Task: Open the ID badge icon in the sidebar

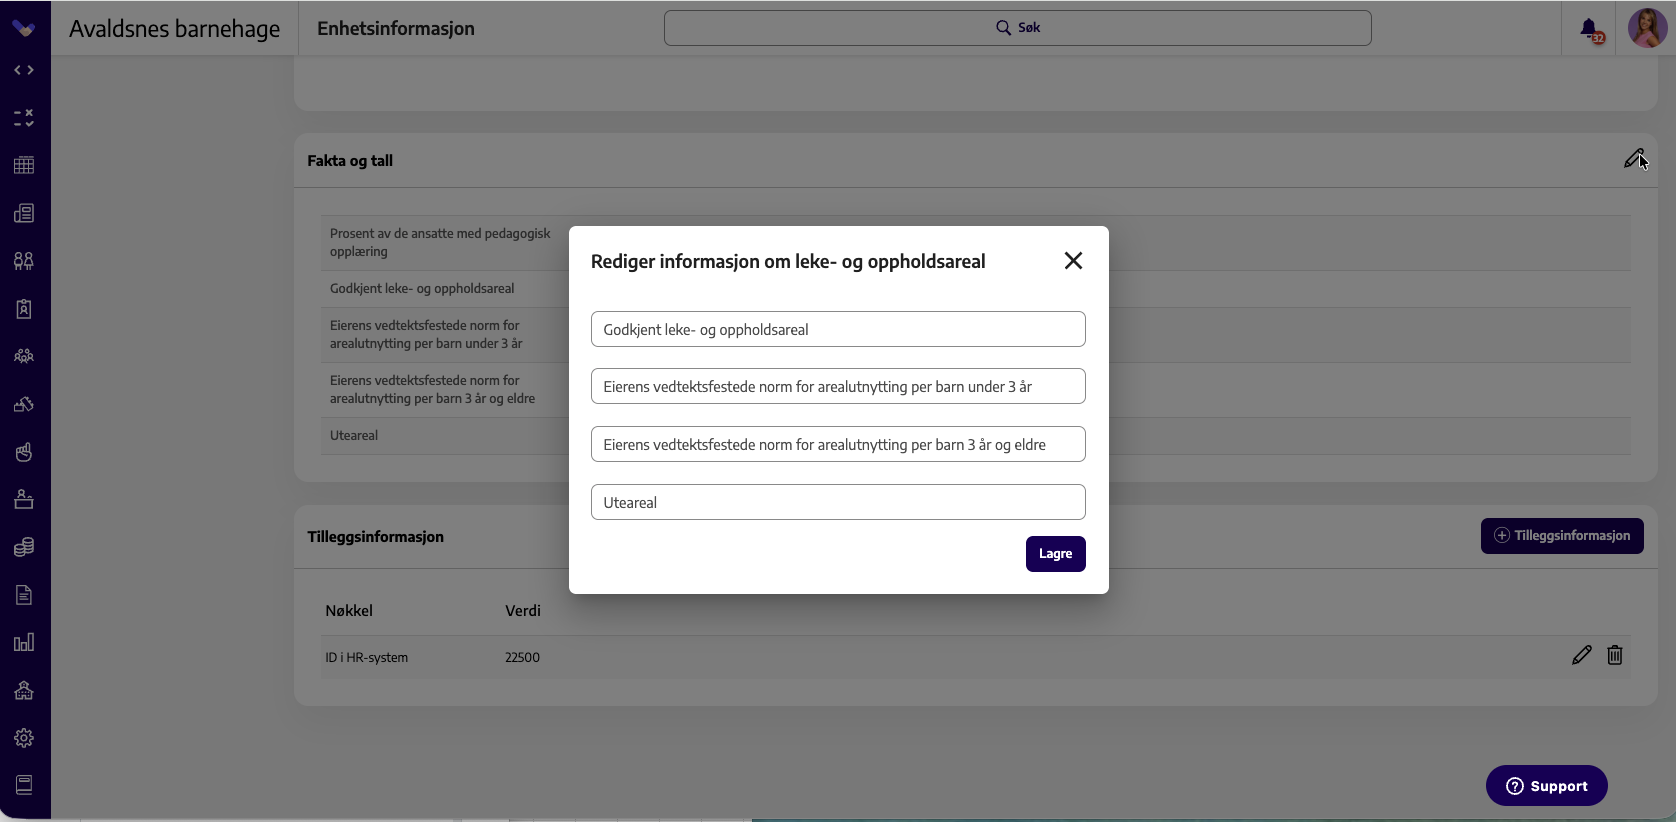Action: [x=24, y=309]
